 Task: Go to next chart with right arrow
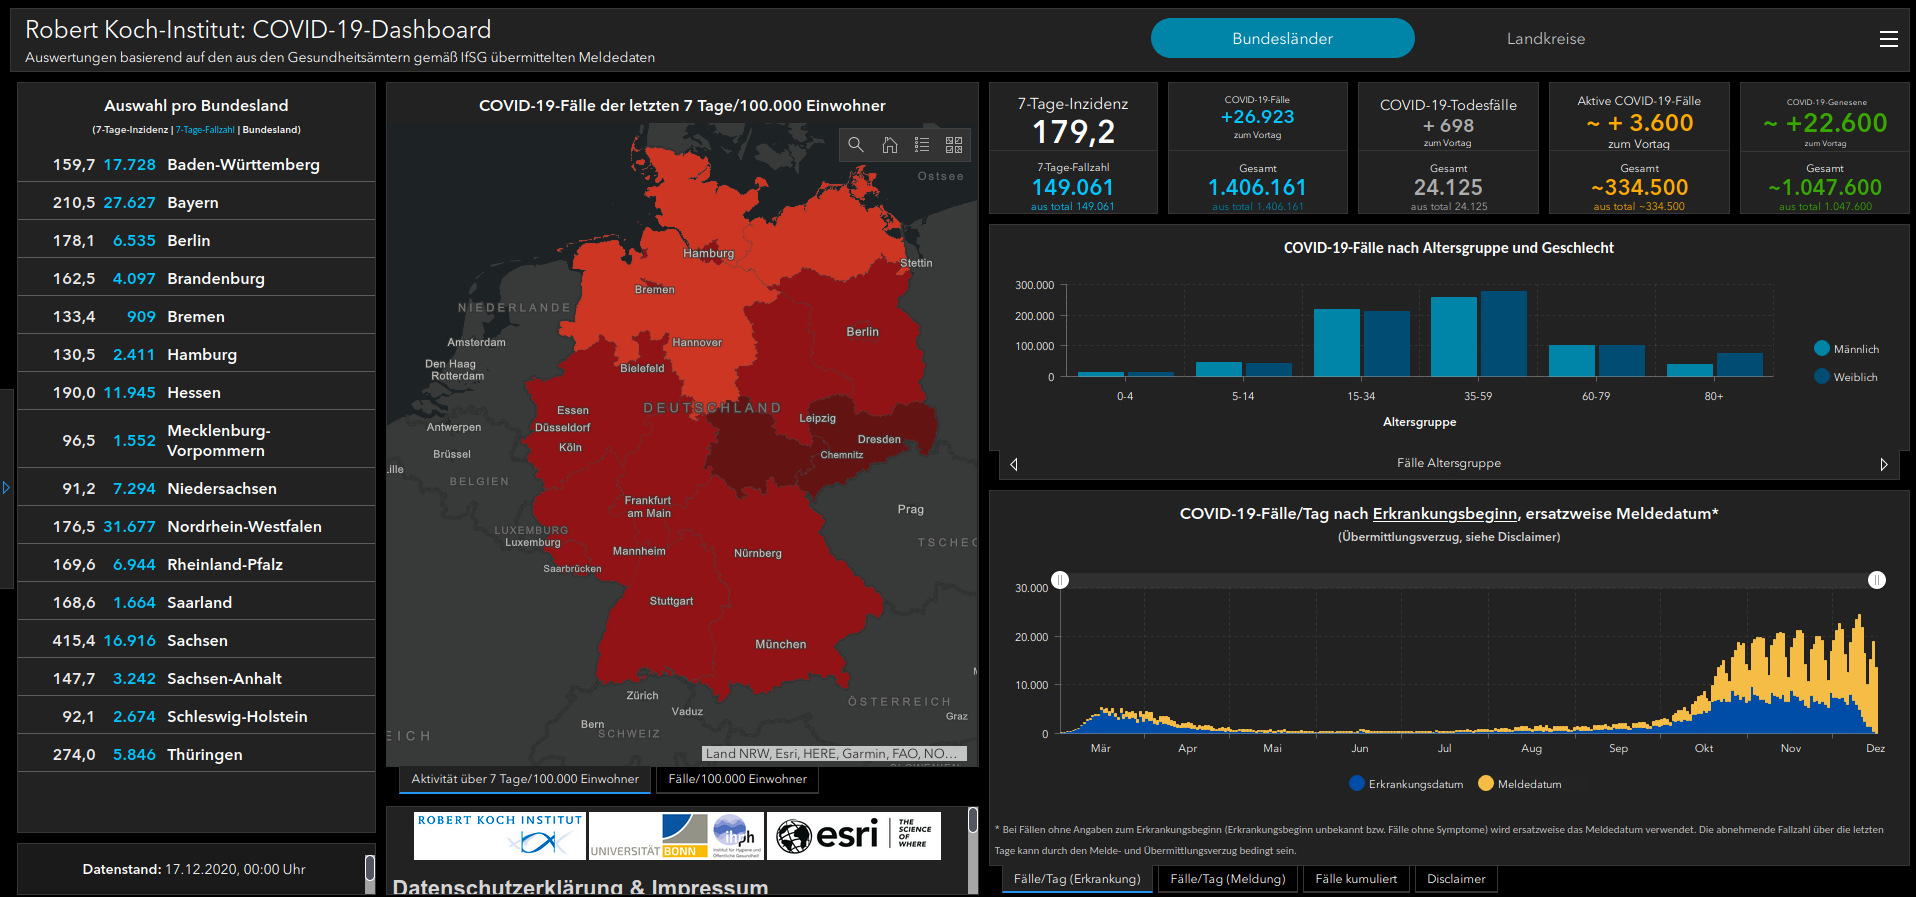point(1884,464)
